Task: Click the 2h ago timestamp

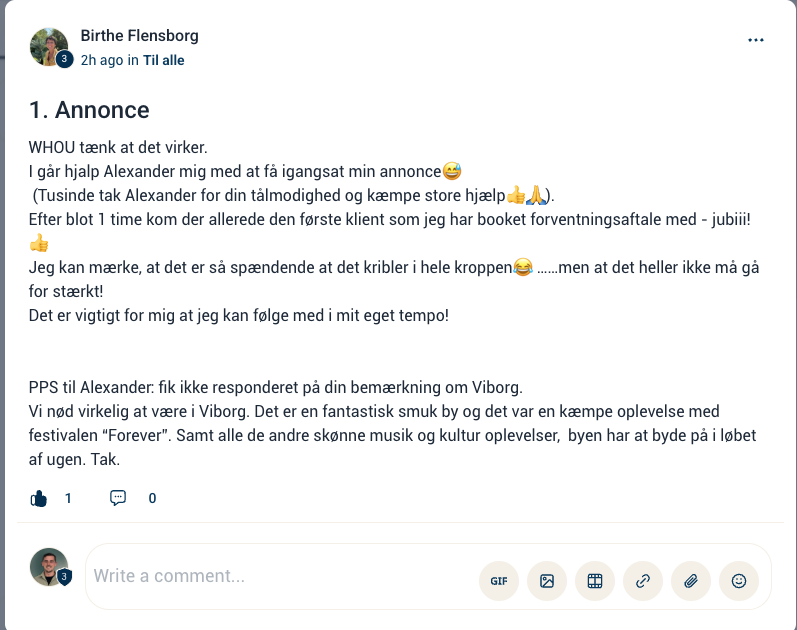Action: pos(102,60)
